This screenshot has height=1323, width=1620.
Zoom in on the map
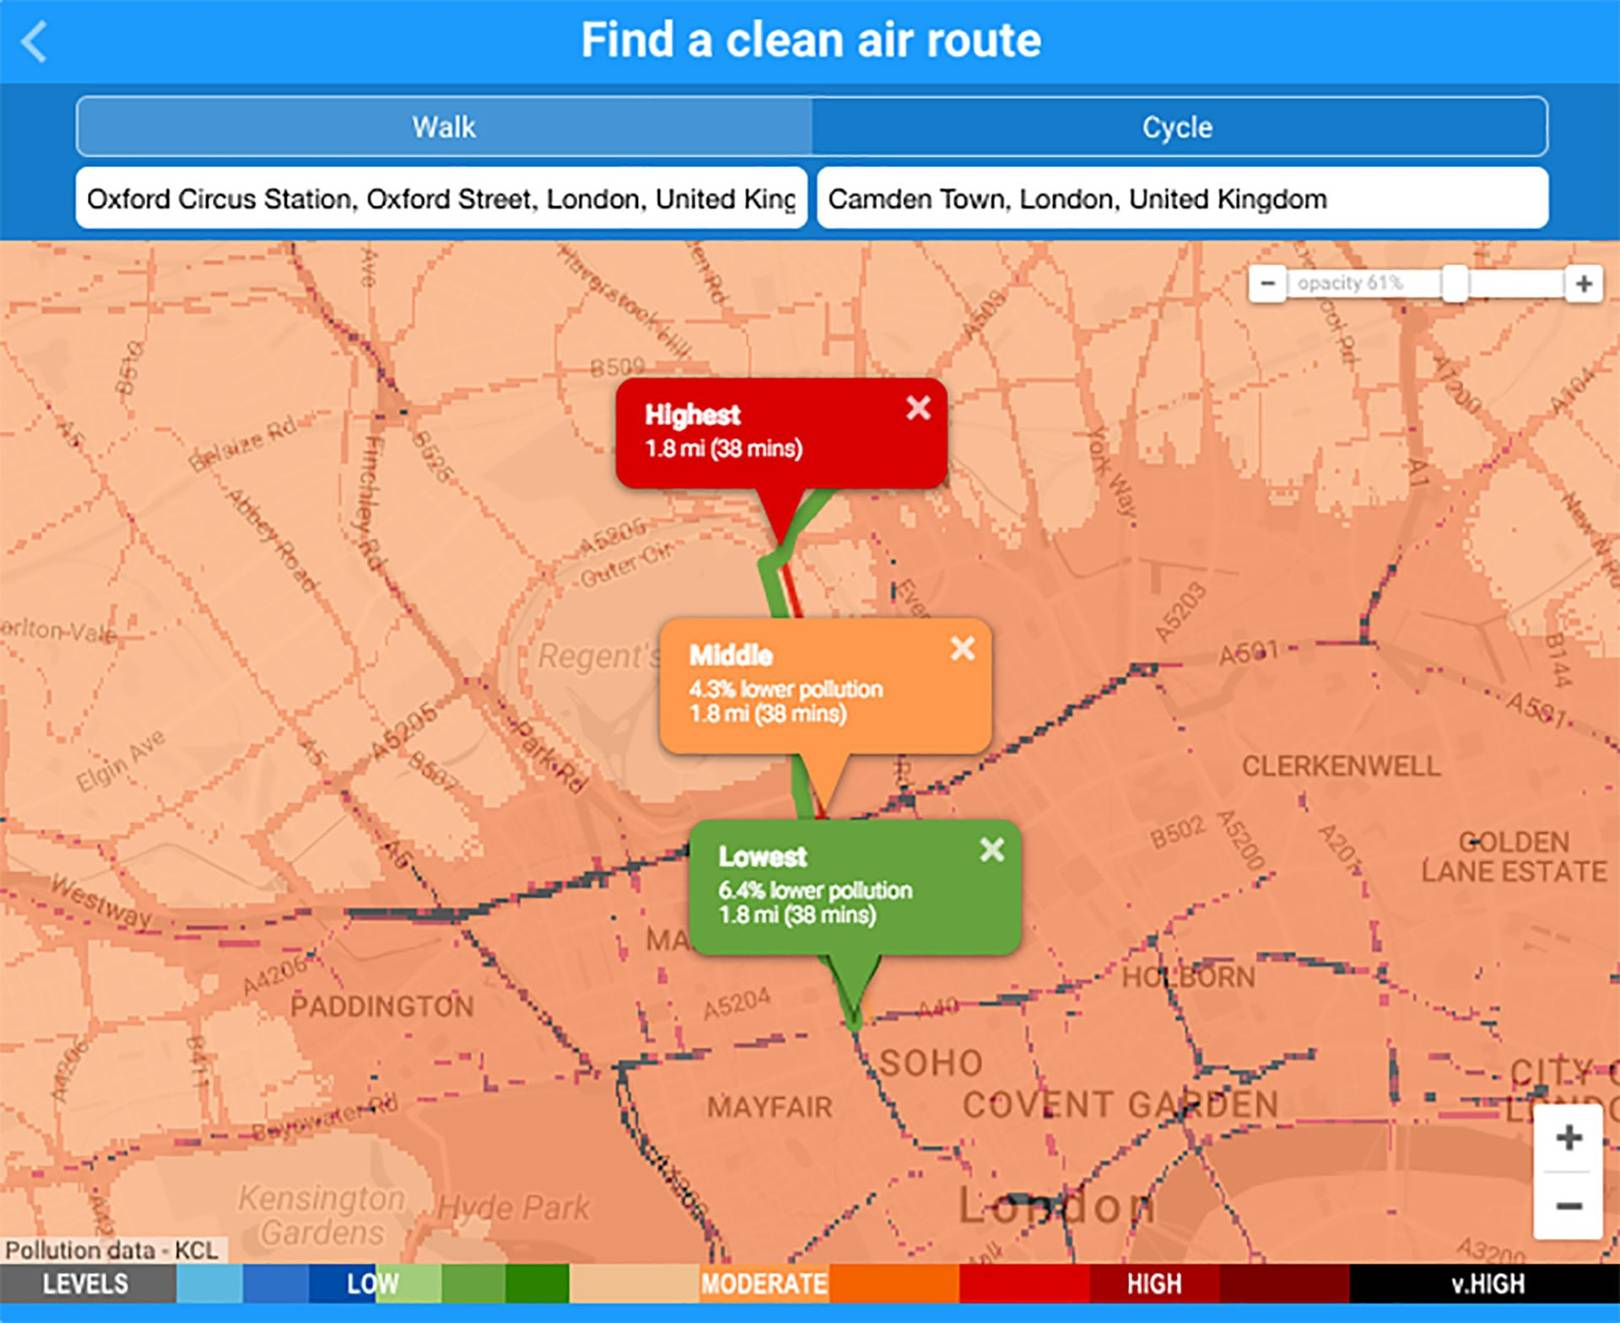tap(1568, 1138)
